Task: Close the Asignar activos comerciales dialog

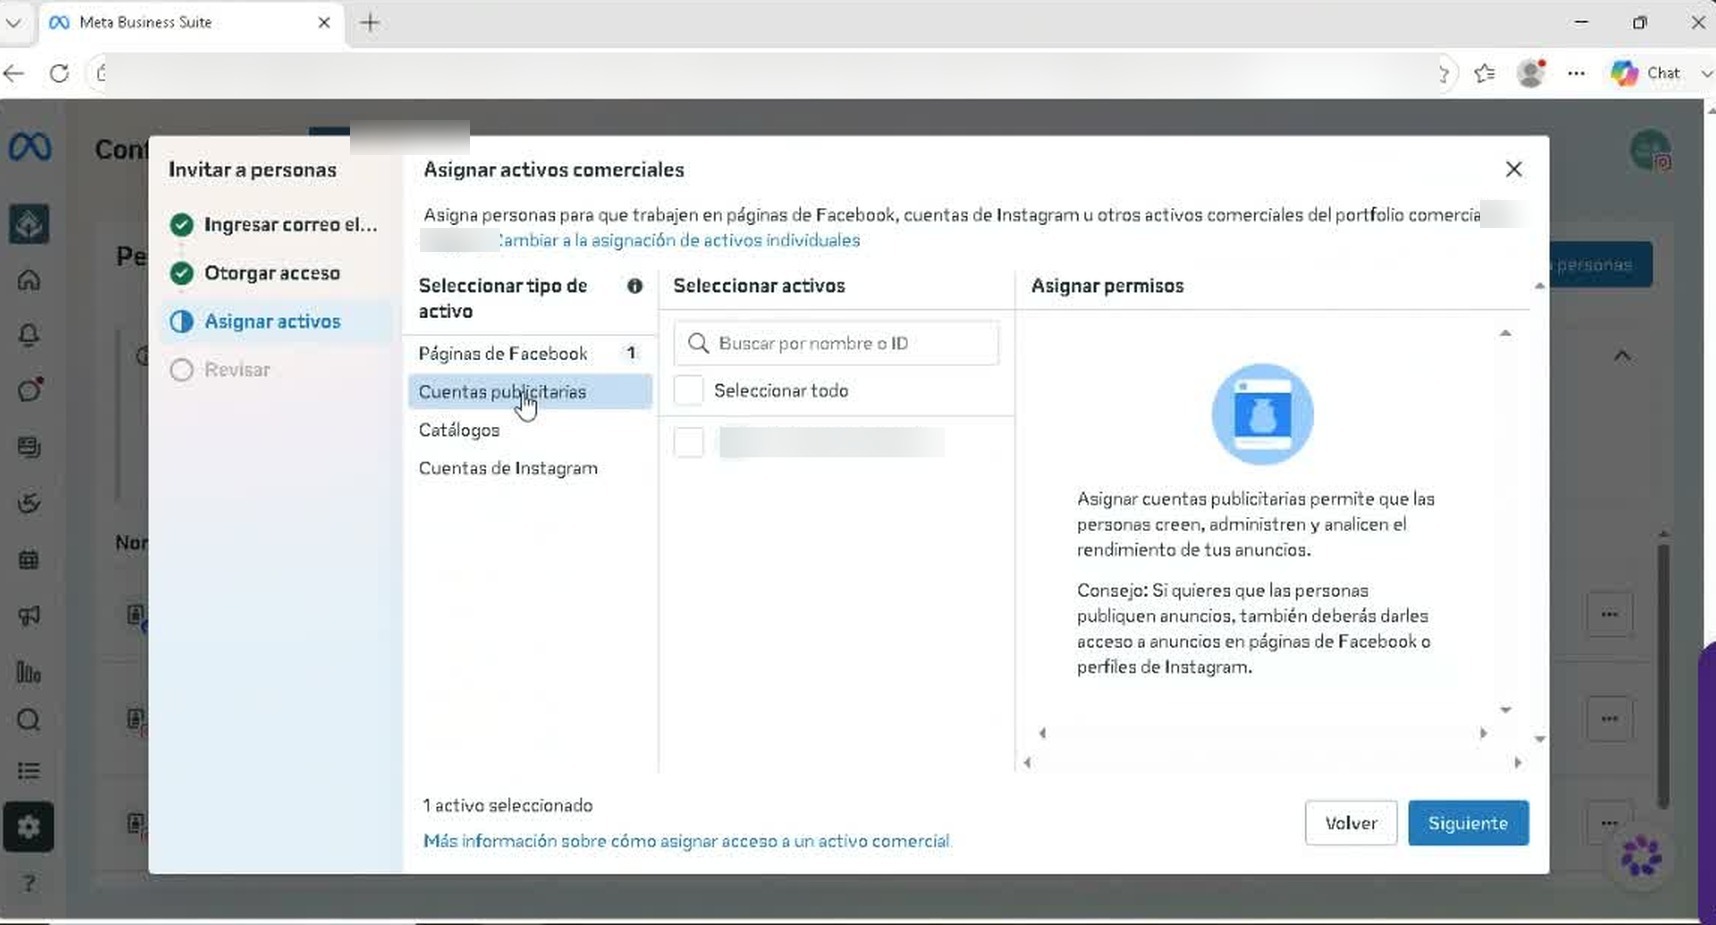Action: tap(1514, 169)
